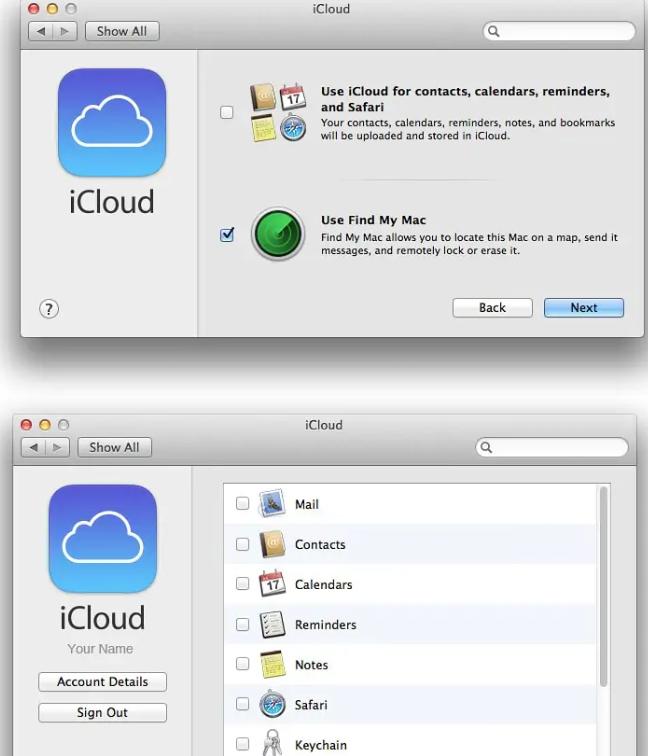Click the Next button

pyautogui.click(x=584, y=308)
